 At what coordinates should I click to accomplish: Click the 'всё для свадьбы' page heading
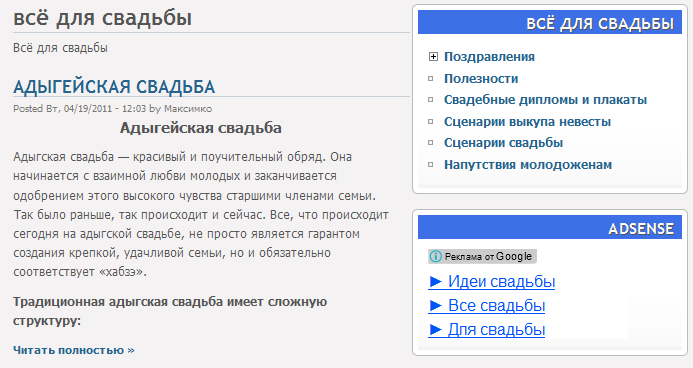pos(103,18)
